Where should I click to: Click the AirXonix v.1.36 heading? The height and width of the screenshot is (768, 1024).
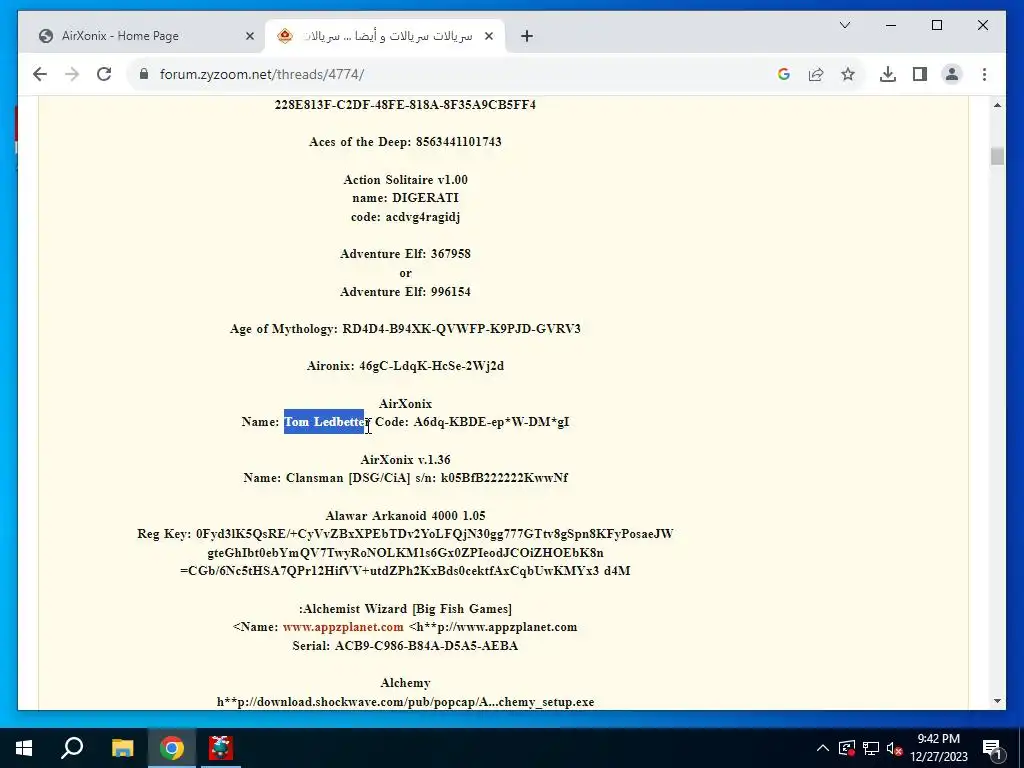click(405, 460)
